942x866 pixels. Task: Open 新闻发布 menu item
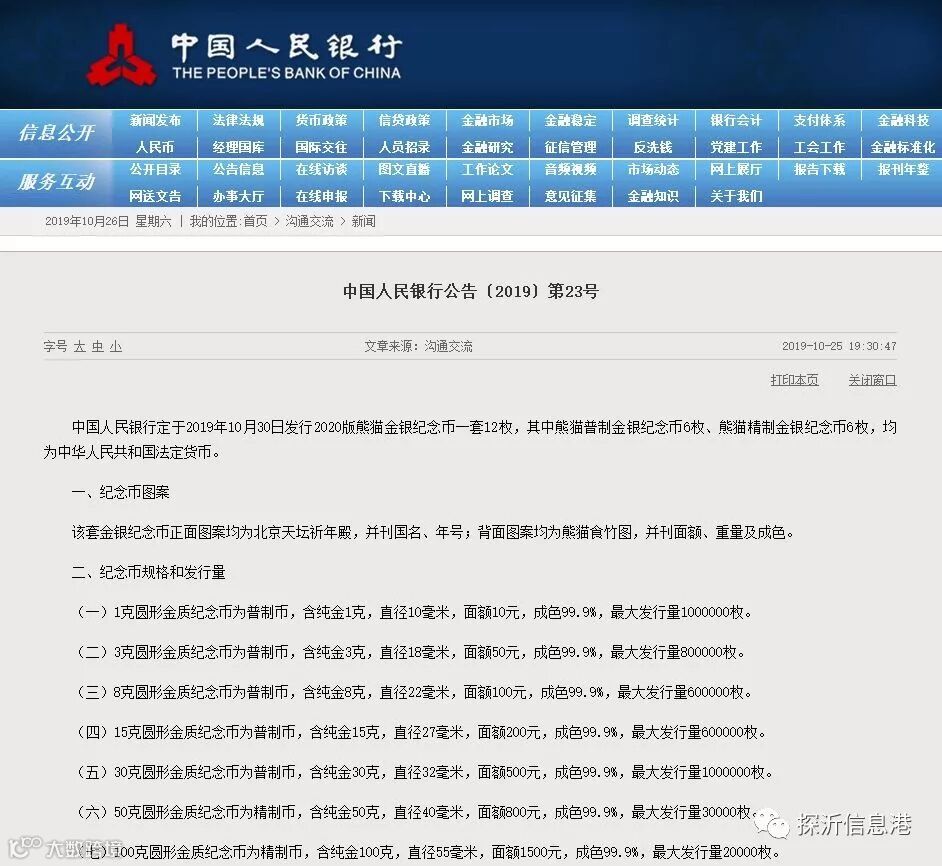pos(155,120)
